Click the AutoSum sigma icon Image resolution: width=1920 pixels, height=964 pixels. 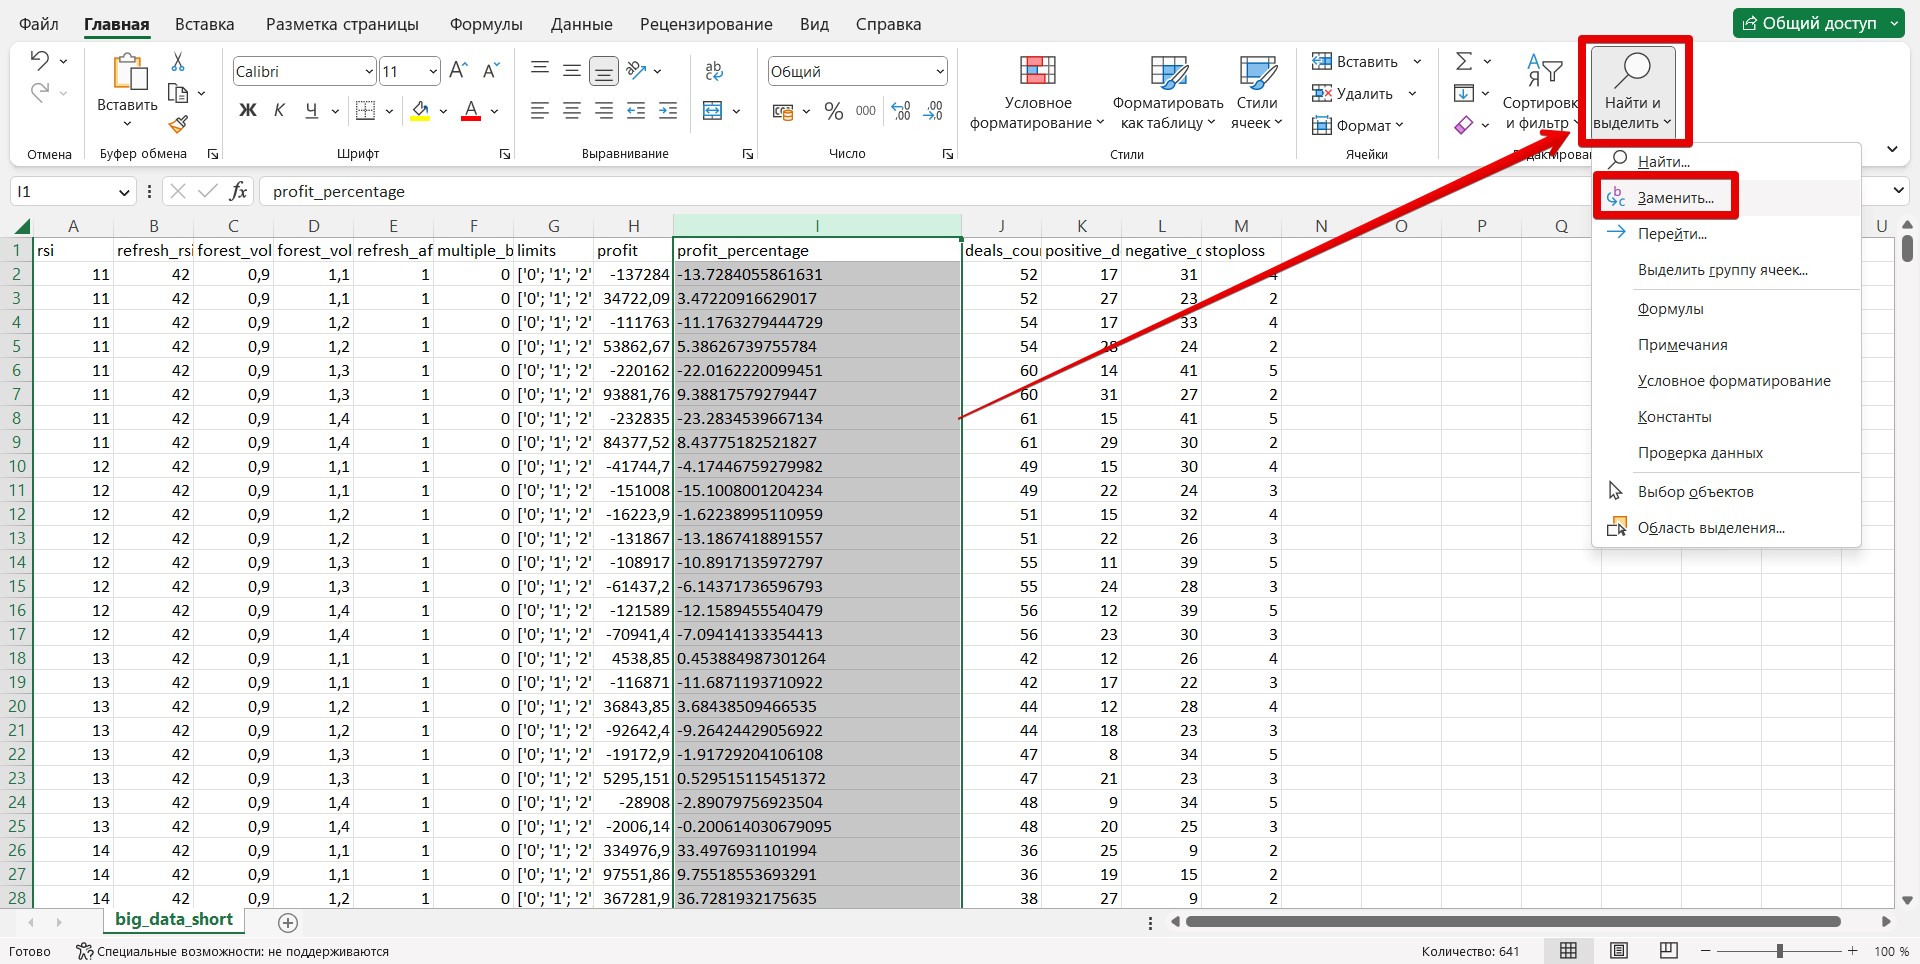pyautogui.click(x=1464, y=62)
